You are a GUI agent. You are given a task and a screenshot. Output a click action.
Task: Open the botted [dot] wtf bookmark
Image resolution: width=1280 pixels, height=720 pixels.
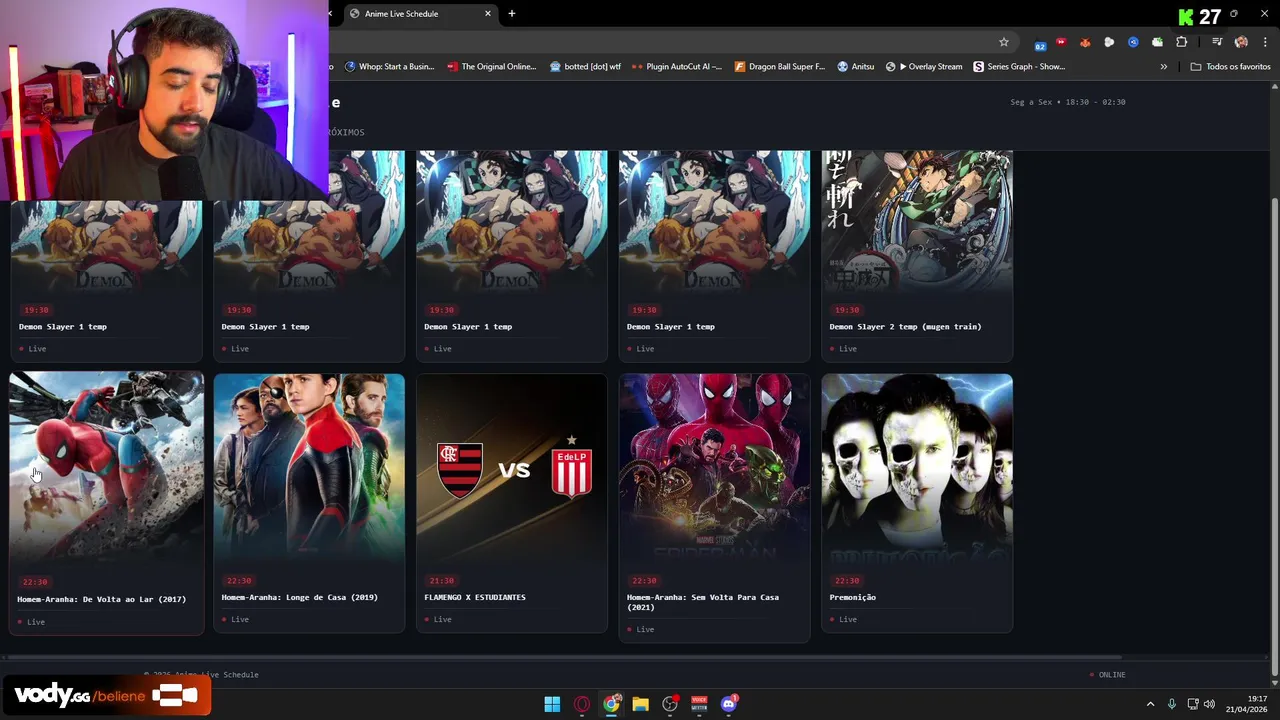pyautogui.click(x=585, y=67)
